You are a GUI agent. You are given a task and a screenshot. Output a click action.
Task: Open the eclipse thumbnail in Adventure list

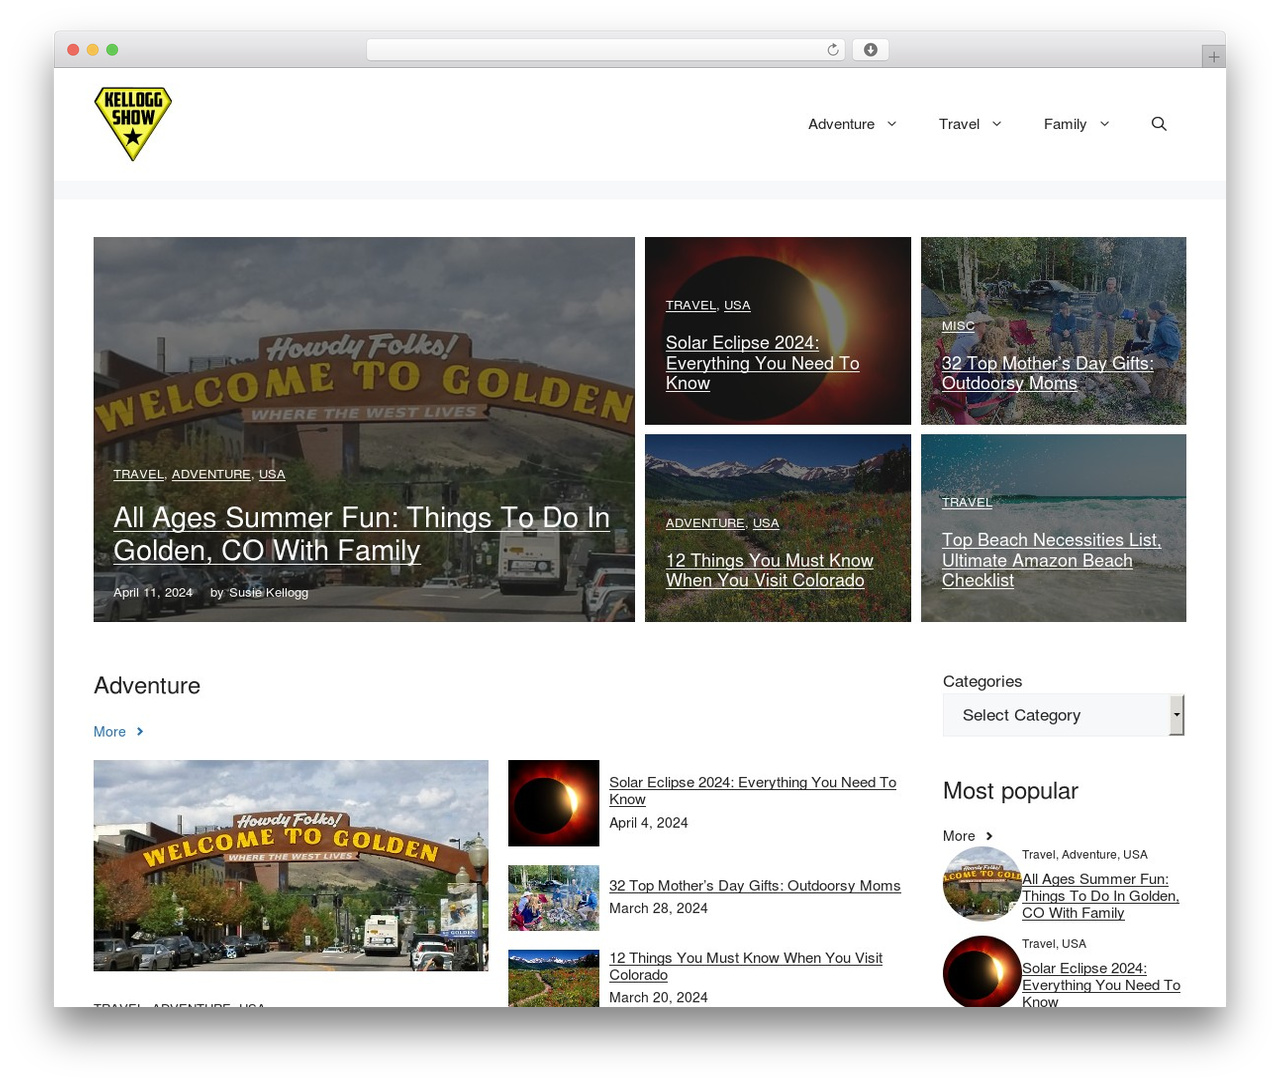click(x=554, y=803)
